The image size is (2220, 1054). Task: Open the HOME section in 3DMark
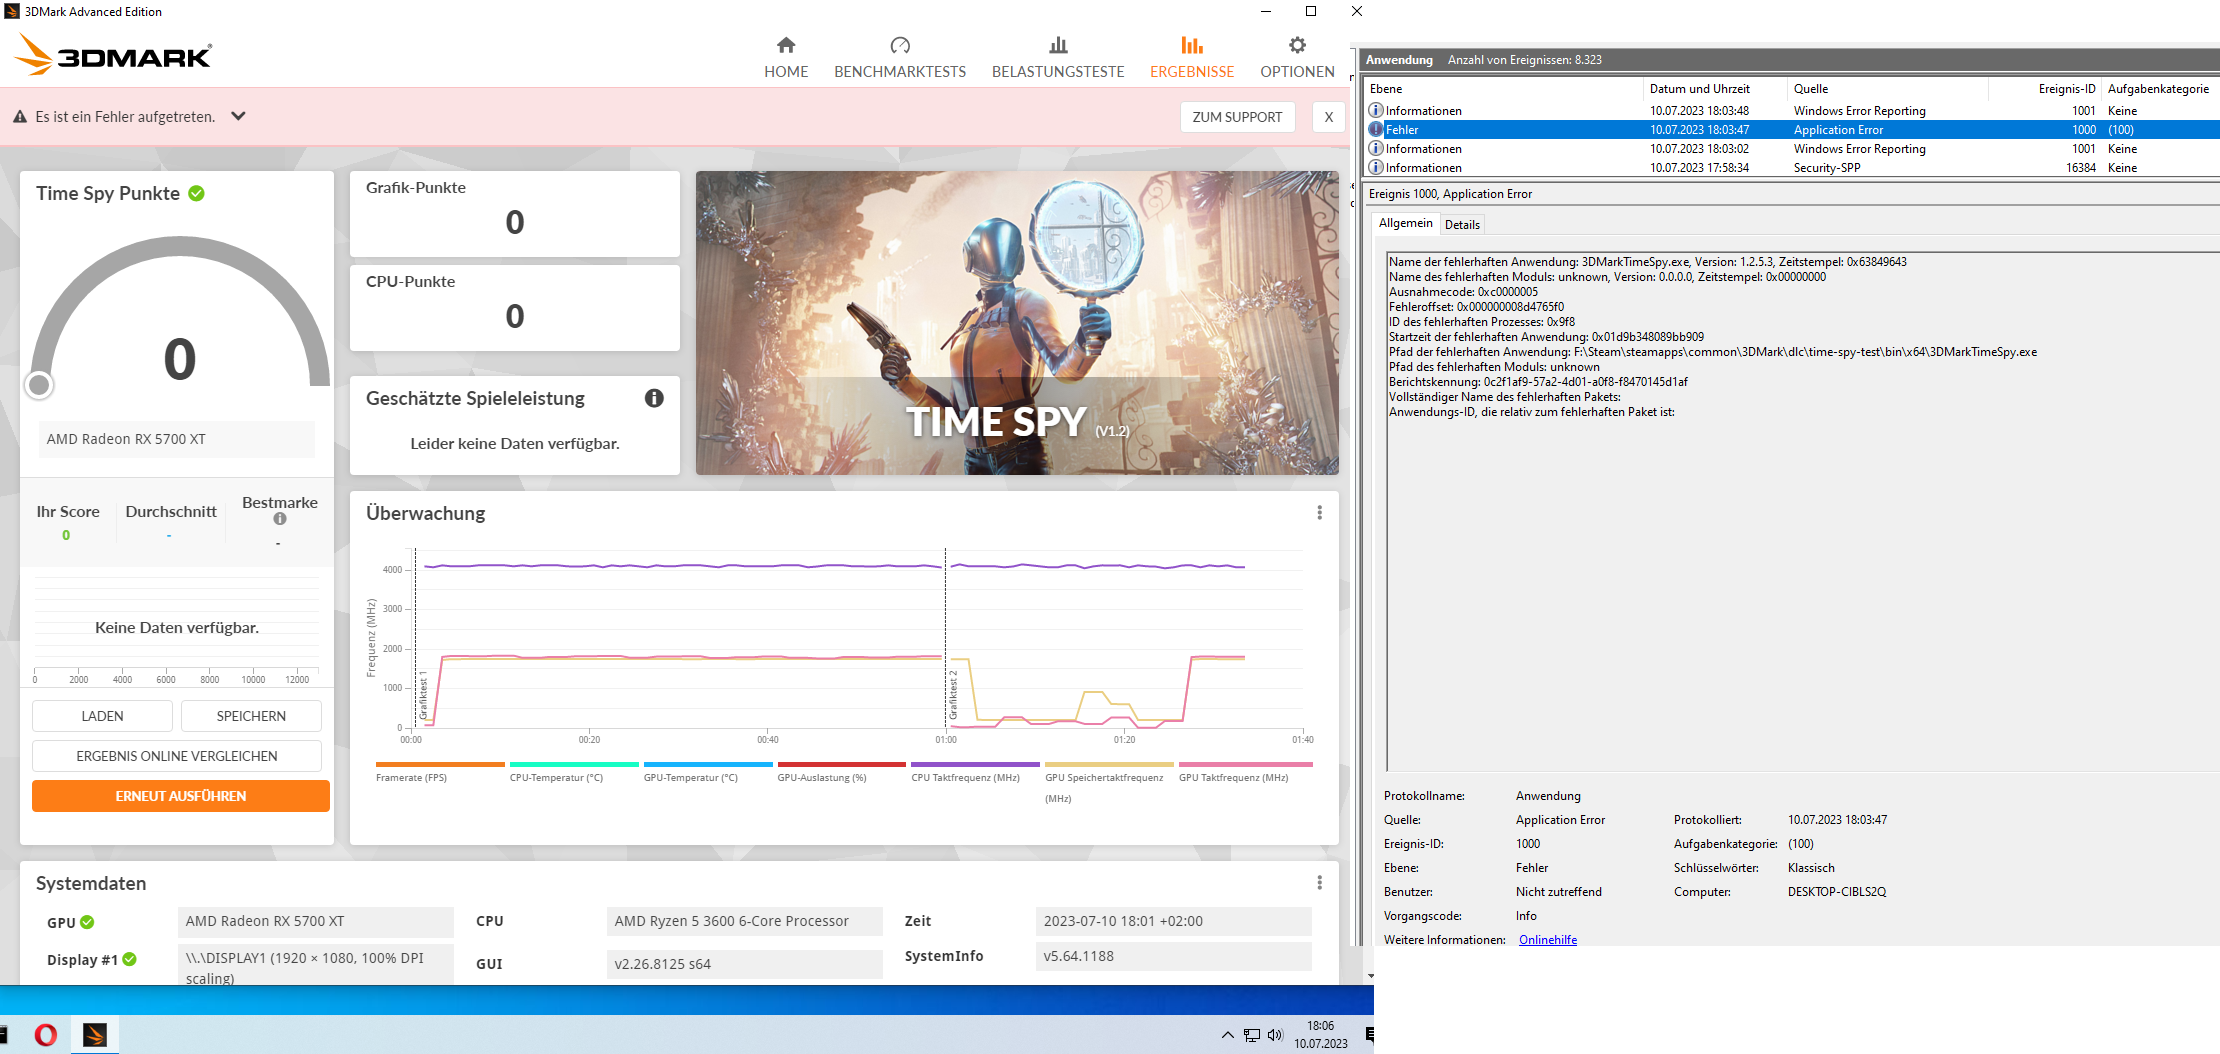pos(786,57)
